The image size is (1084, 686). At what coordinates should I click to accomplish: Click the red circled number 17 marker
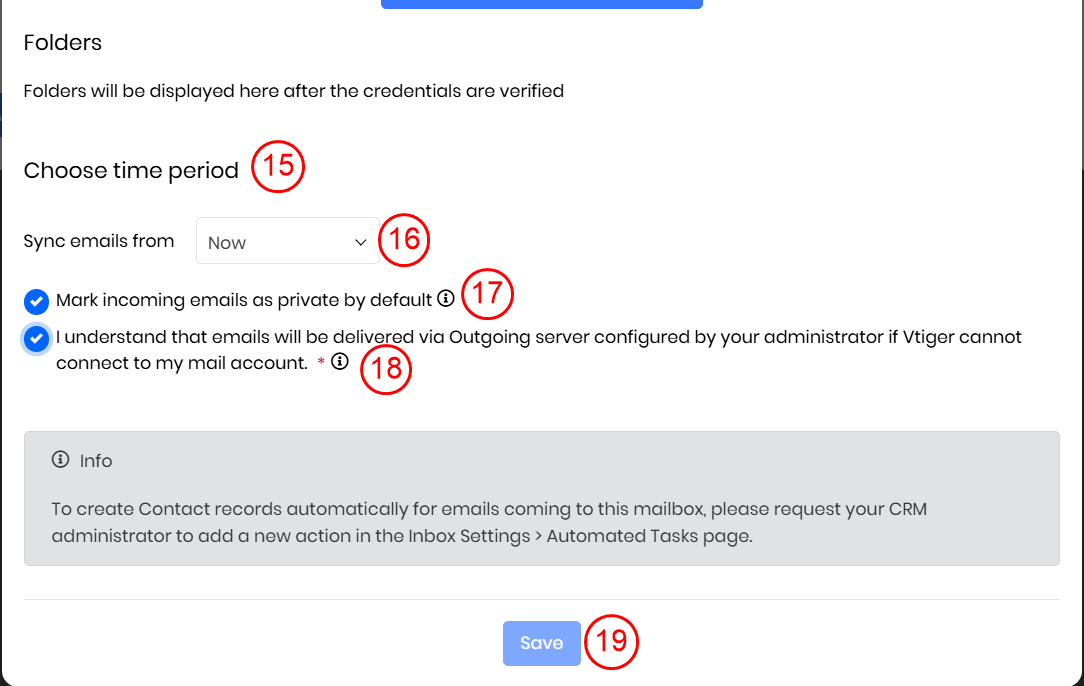pos(487,294)
